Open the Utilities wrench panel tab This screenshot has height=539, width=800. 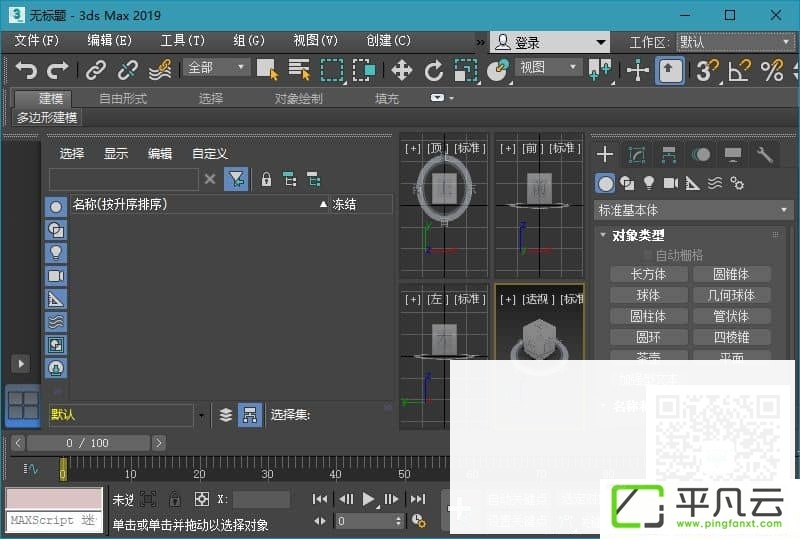tap(765, 154)
